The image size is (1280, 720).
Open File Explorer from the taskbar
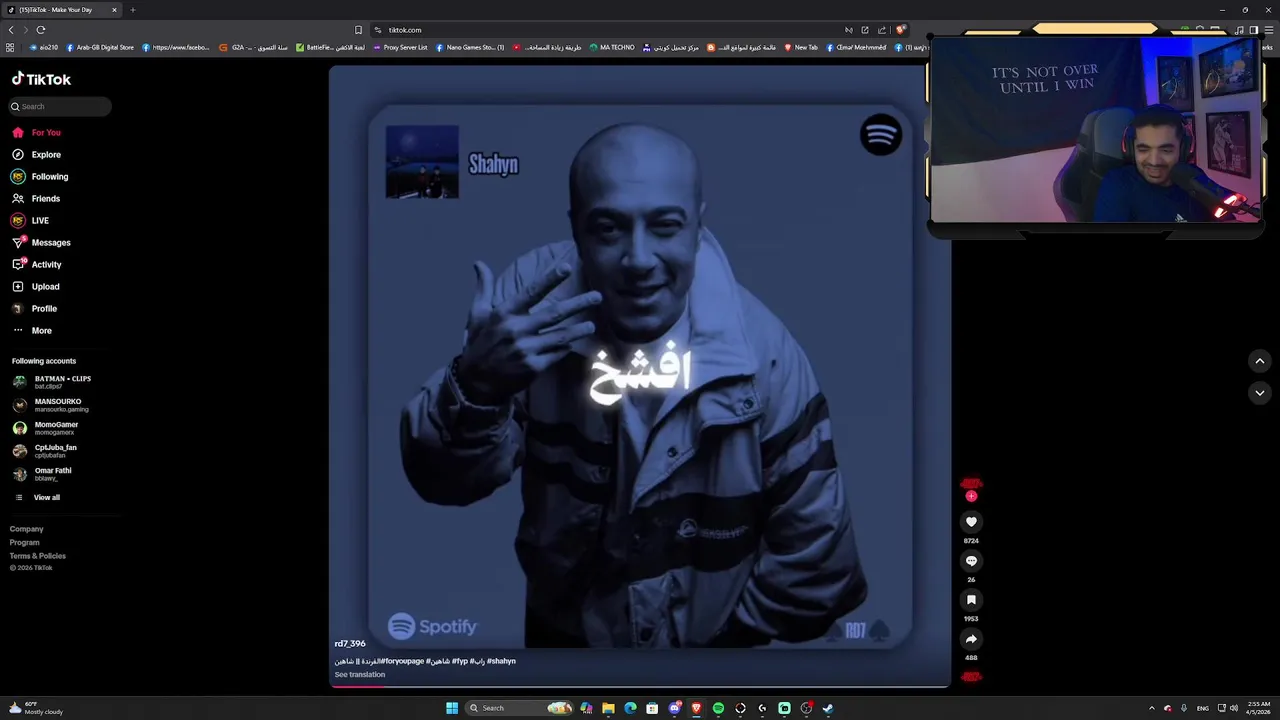pyautogui.click(x=608, y=708)
